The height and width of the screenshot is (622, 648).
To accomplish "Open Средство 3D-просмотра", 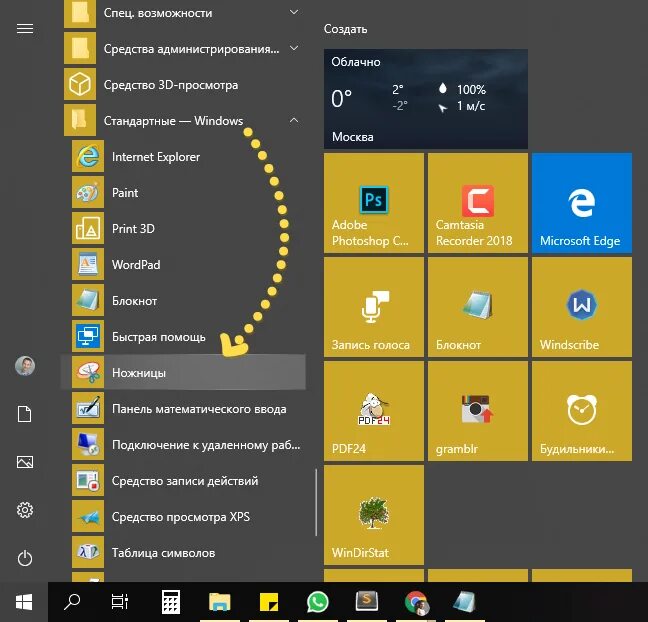I will pos(184,85).
